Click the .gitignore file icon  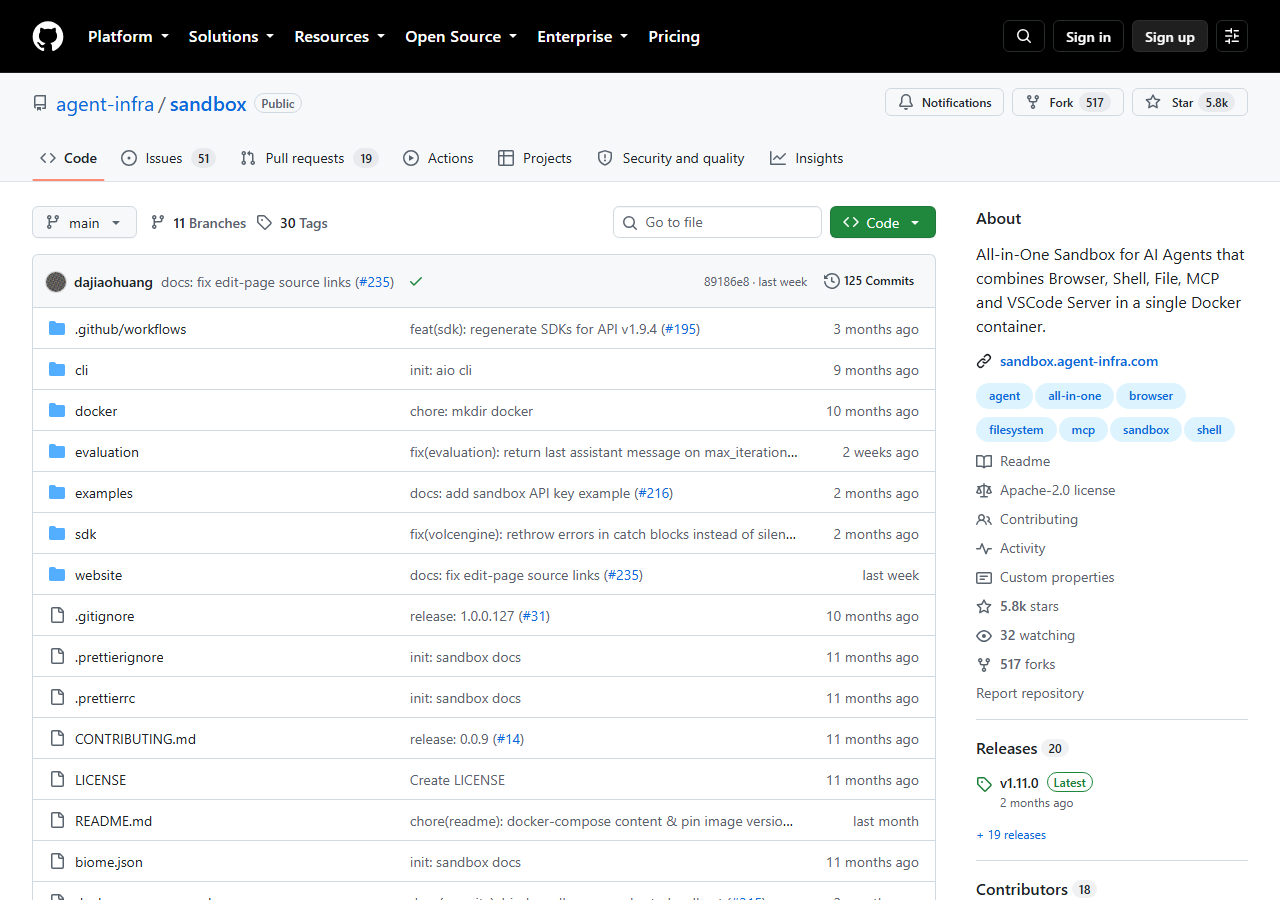pos(57,616)
